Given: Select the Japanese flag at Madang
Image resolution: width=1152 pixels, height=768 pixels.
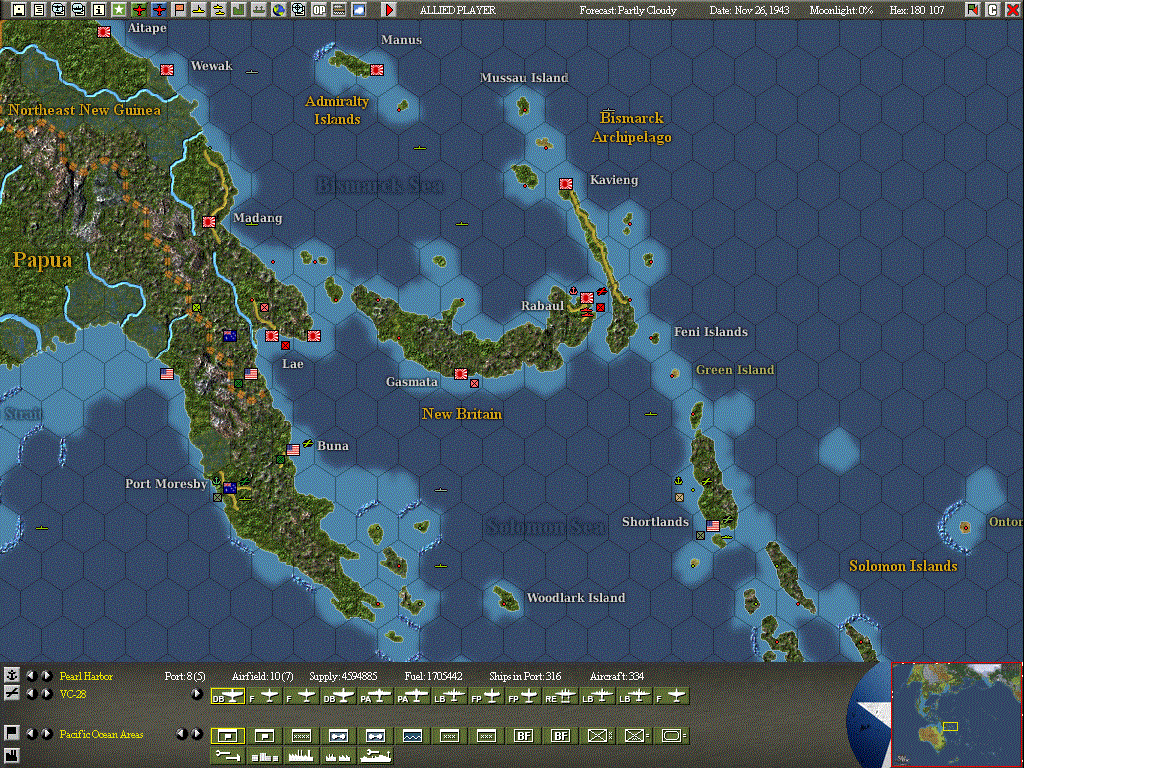Looking at the screenshot, I should [x=209, y=221].
